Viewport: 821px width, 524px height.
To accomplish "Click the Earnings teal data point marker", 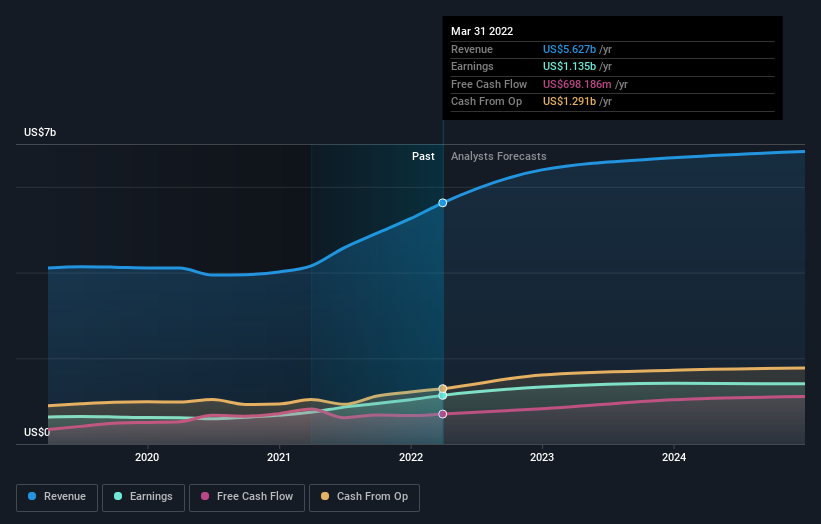I will [x=442, y=396].
